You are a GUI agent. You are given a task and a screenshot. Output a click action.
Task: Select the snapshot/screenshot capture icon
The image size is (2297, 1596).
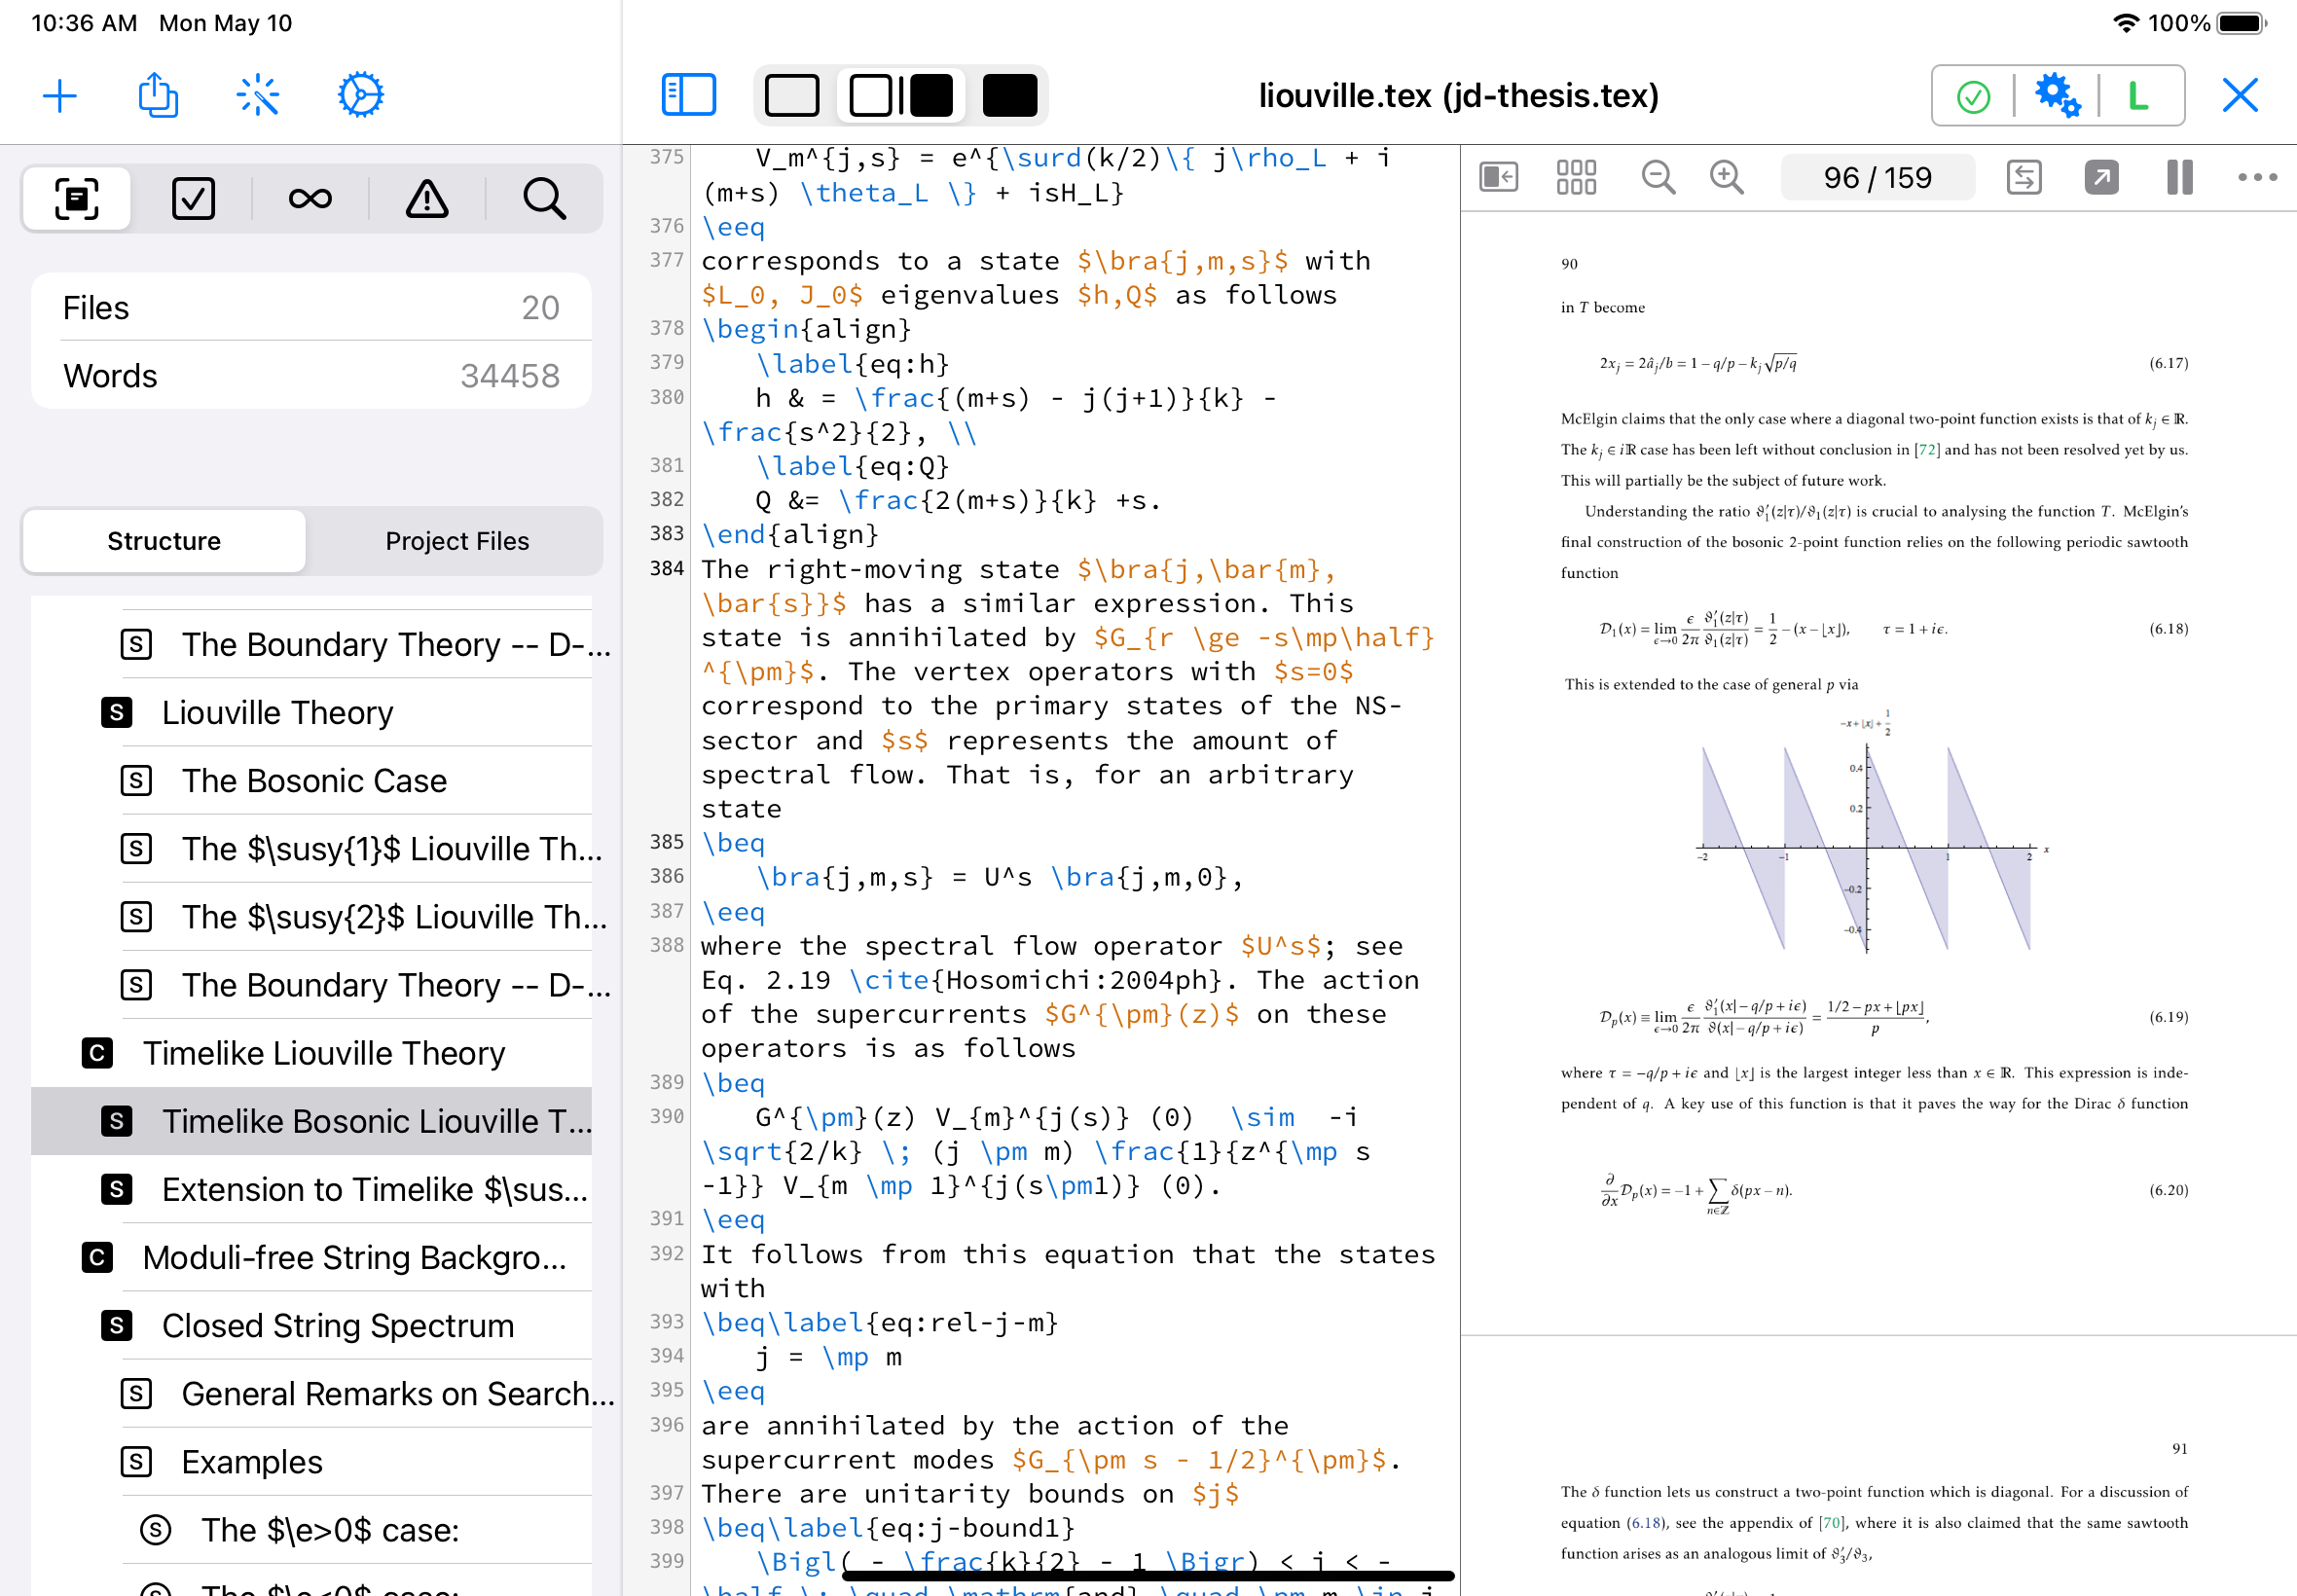coord(77,196)
